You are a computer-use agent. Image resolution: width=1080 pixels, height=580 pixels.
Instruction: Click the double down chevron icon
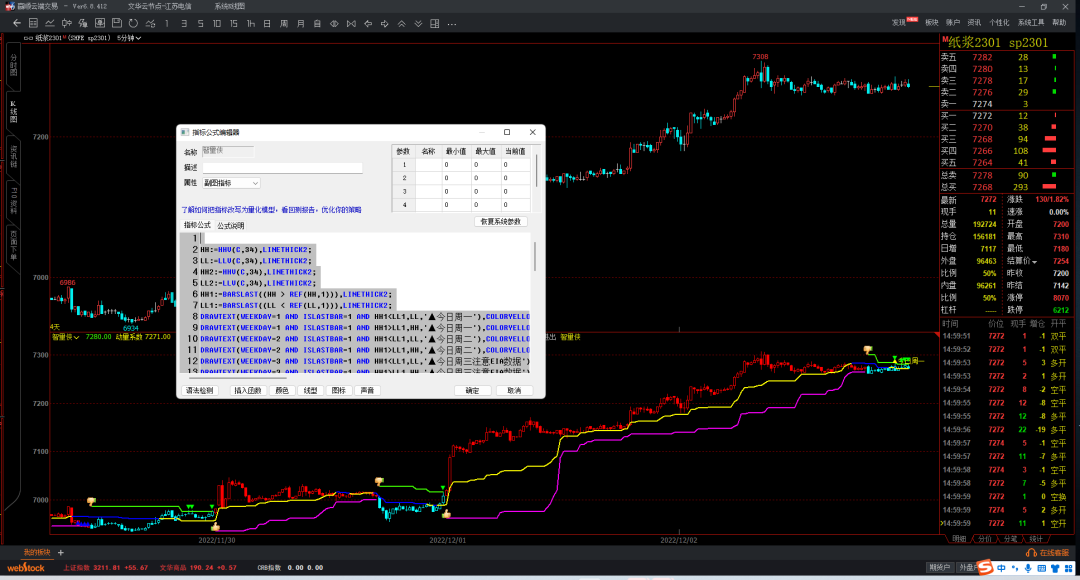coord(418,23)
